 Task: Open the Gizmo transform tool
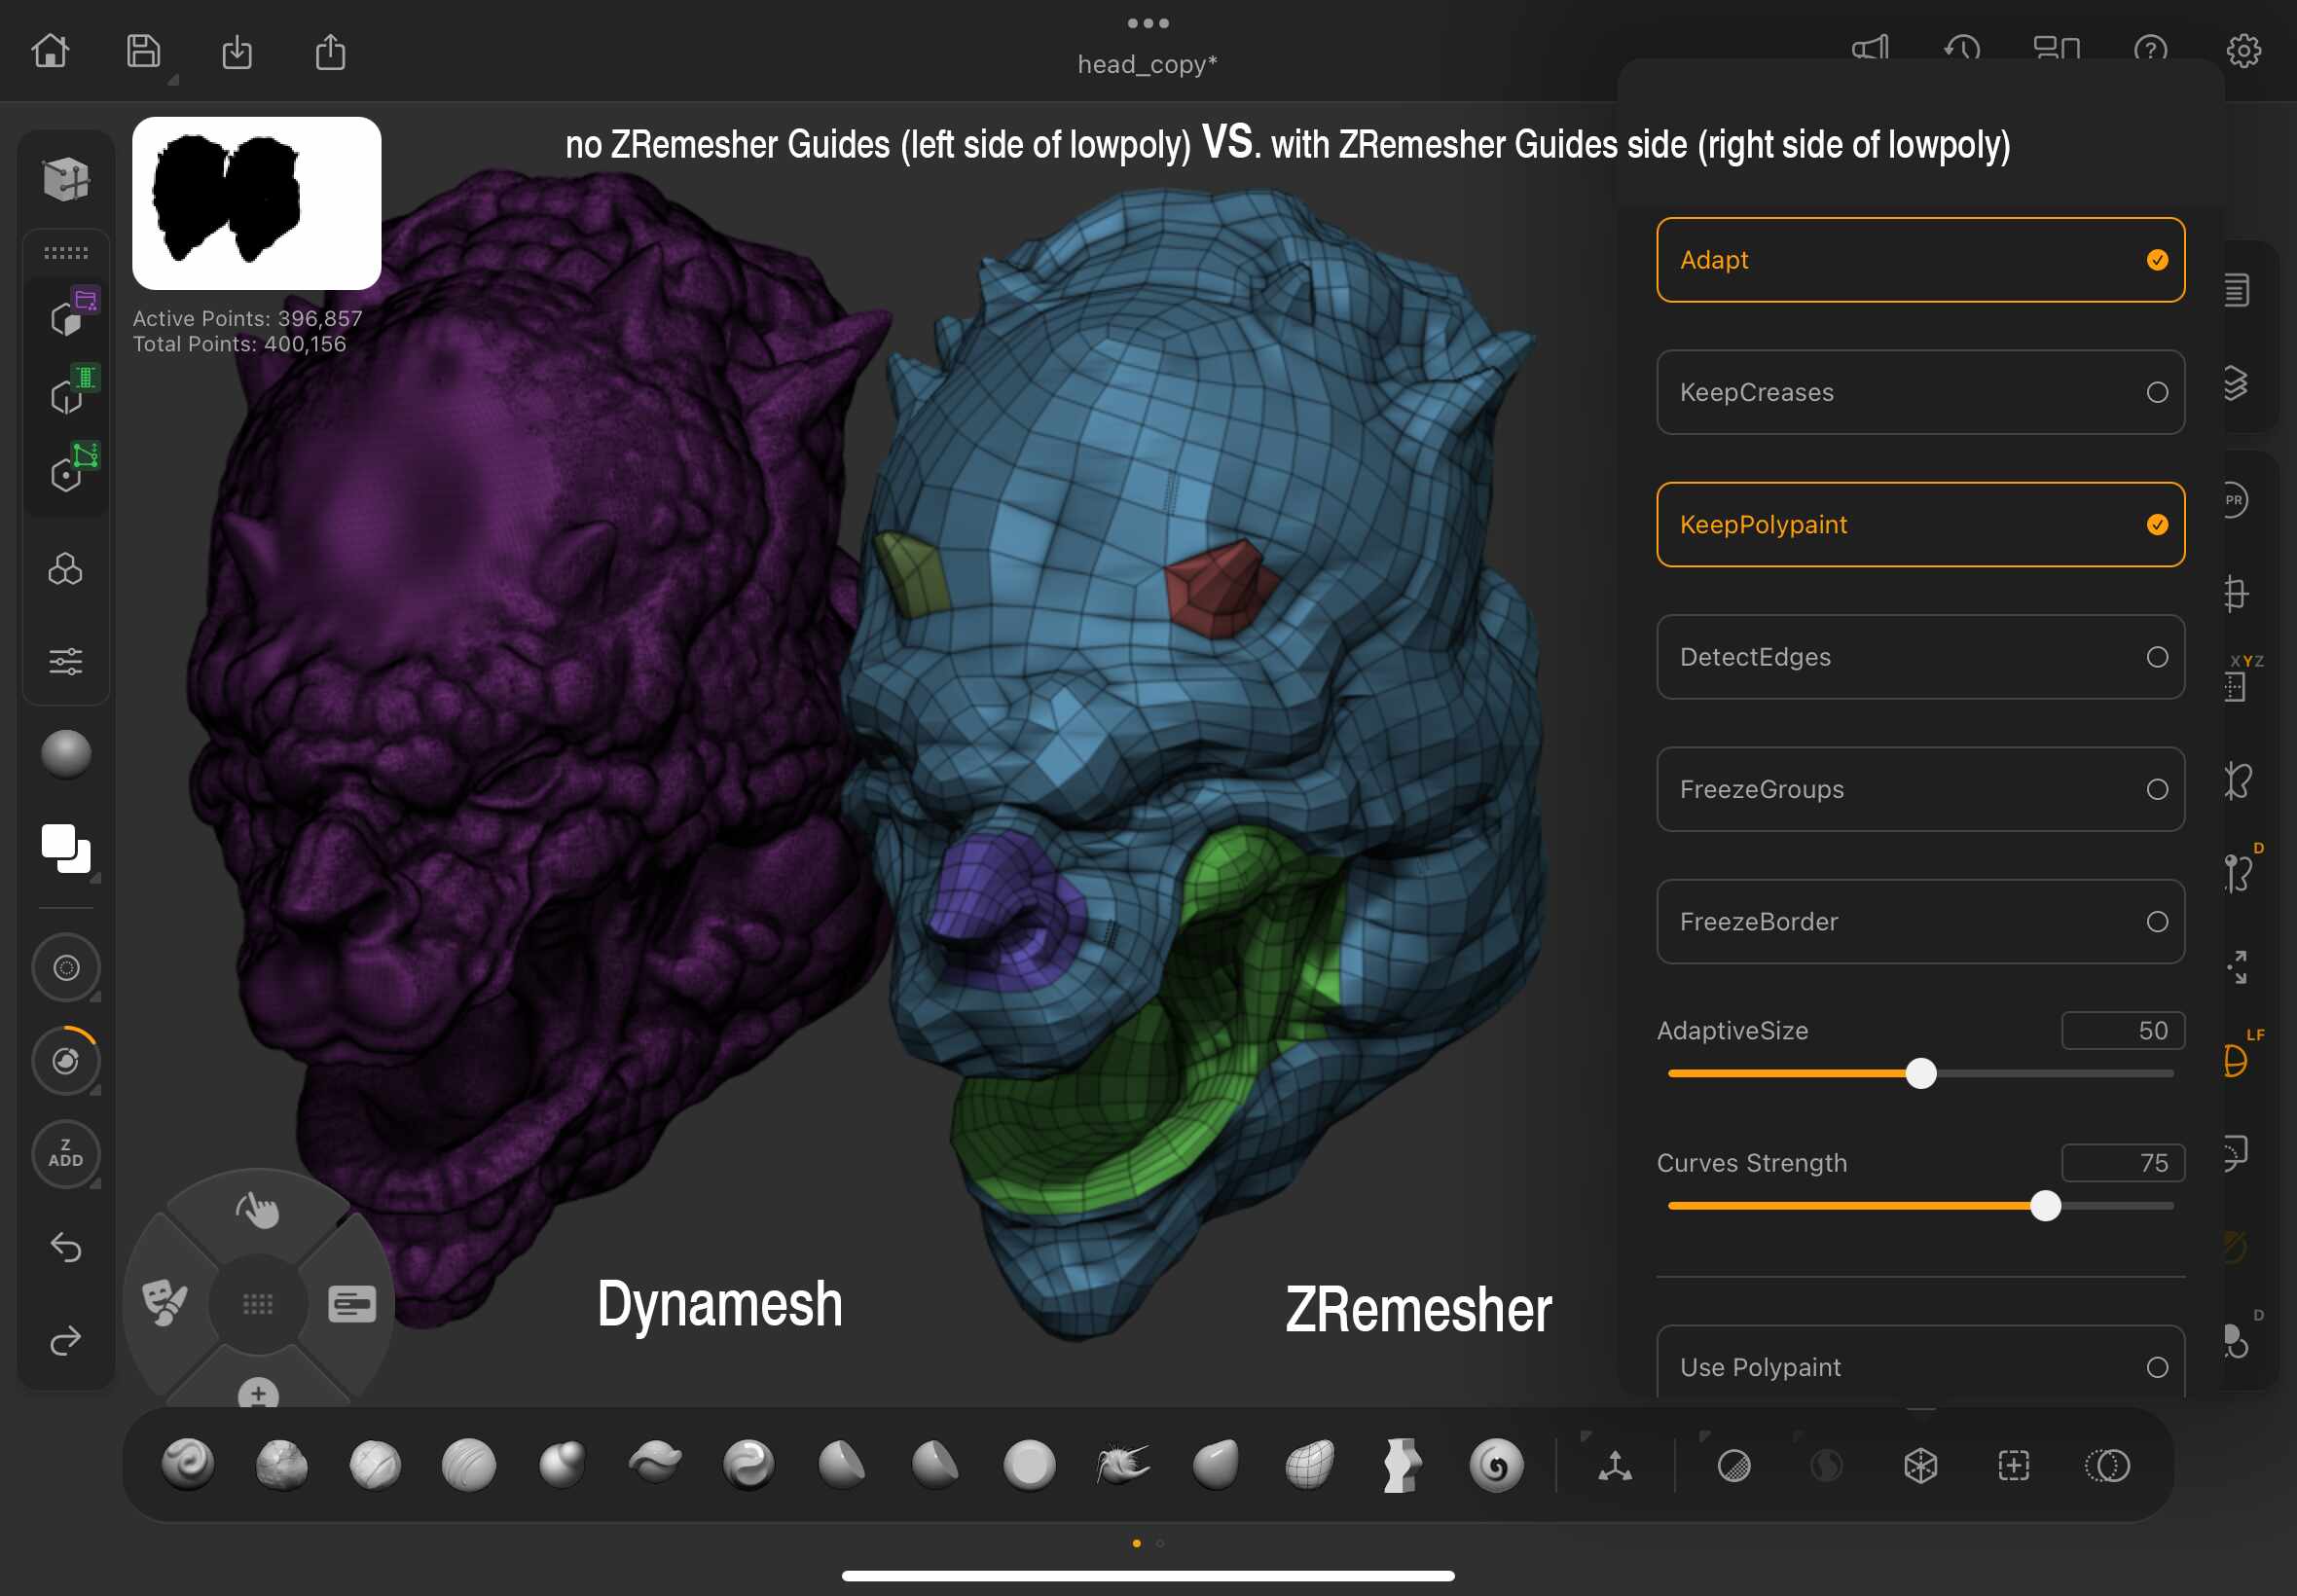click(1614, 1466)
